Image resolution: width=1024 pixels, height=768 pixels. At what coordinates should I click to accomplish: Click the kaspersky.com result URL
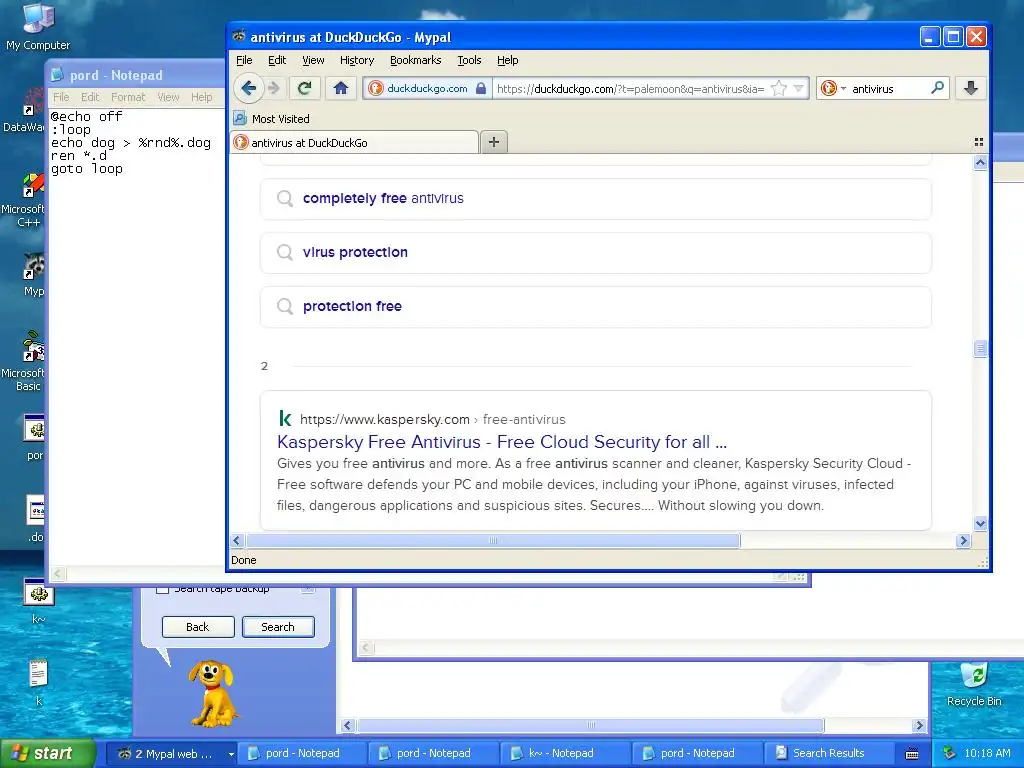coord(432,419)
